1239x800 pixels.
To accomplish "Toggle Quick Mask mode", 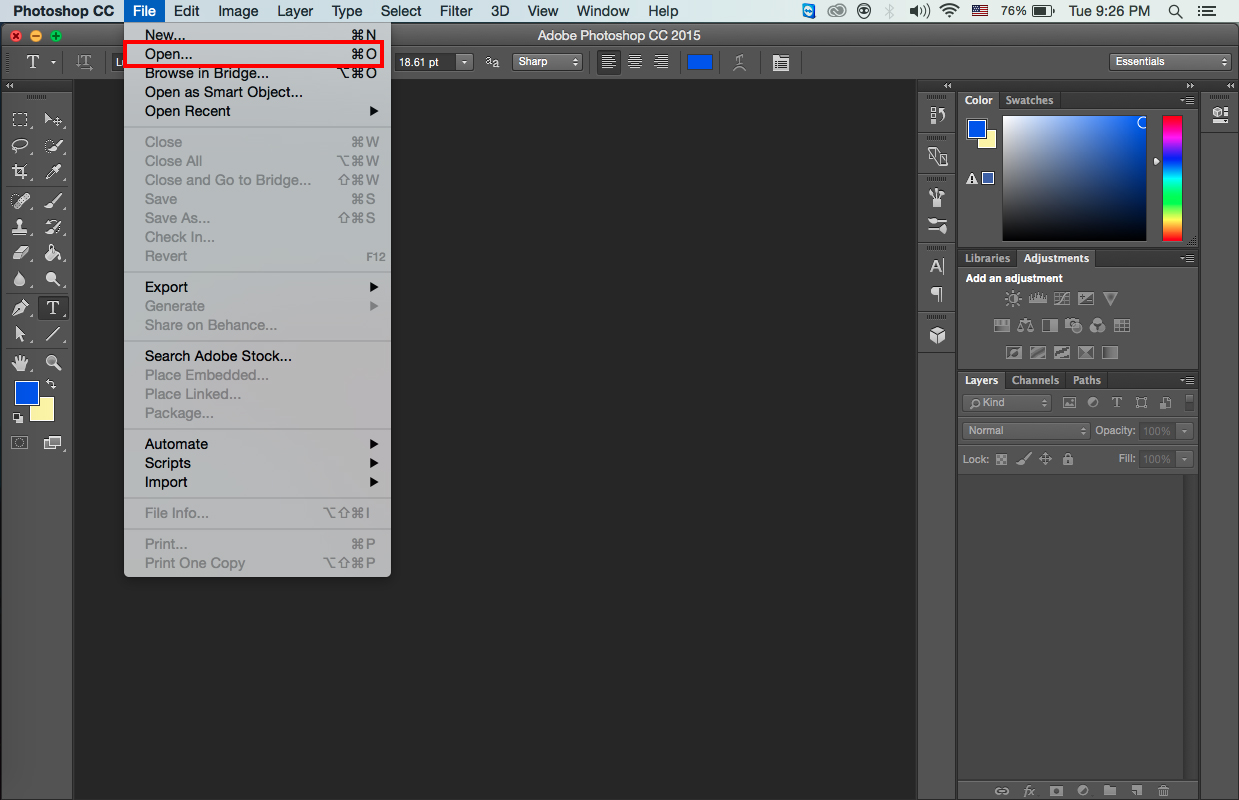I will click(20, 442).
